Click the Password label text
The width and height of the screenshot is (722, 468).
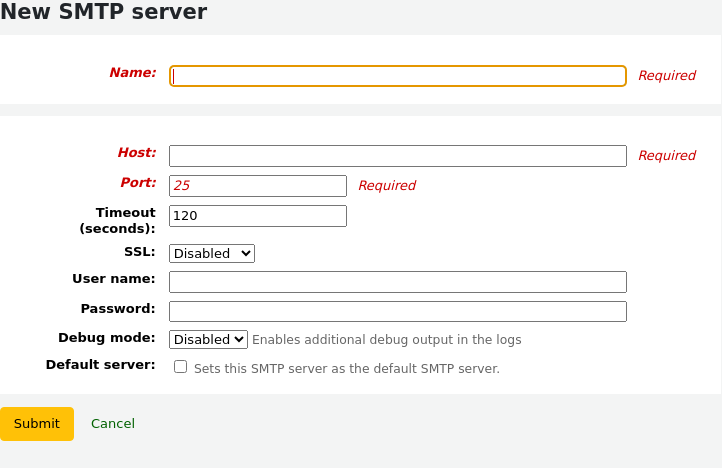point(118,308)
